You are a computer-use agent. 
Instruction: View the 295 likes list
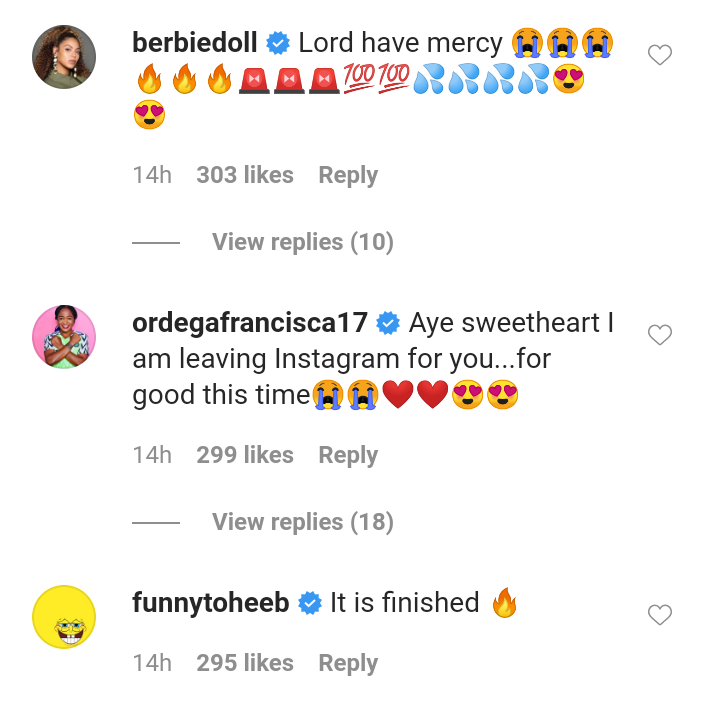(x=245, y=663)
